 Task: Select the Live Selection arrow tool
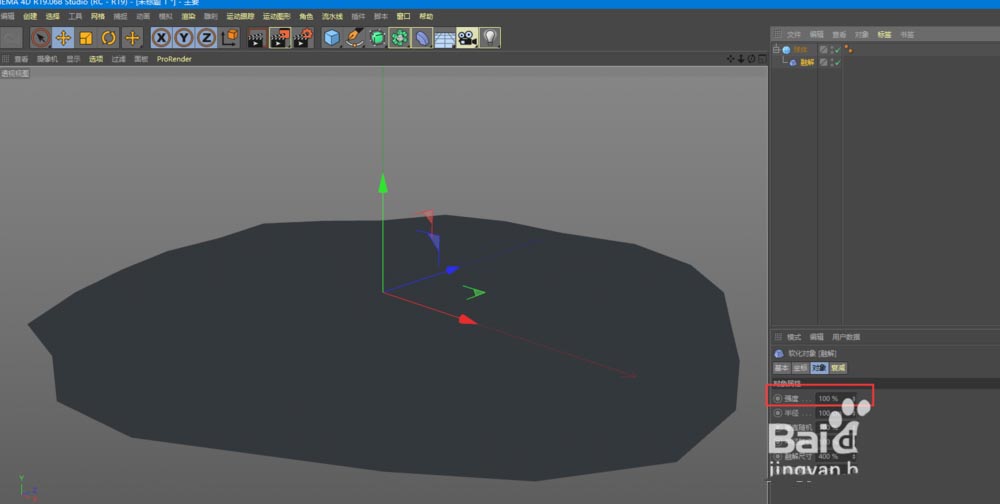click(40, 38)
